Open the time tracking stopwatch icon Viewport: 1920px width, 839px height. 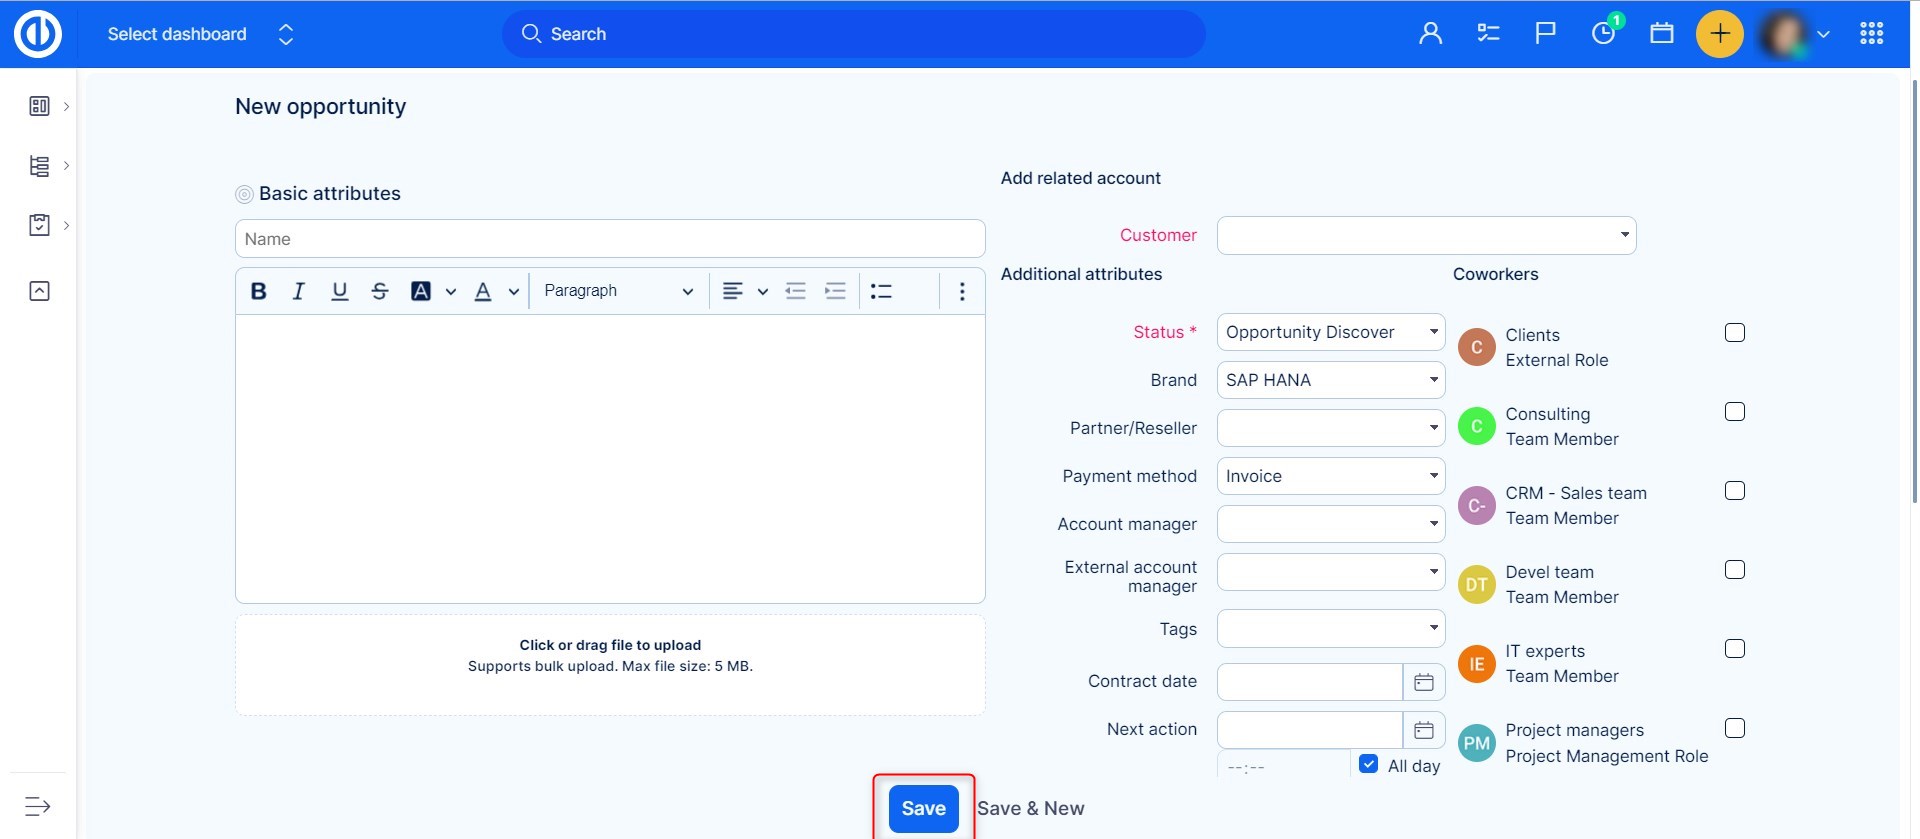[1603, 33]
